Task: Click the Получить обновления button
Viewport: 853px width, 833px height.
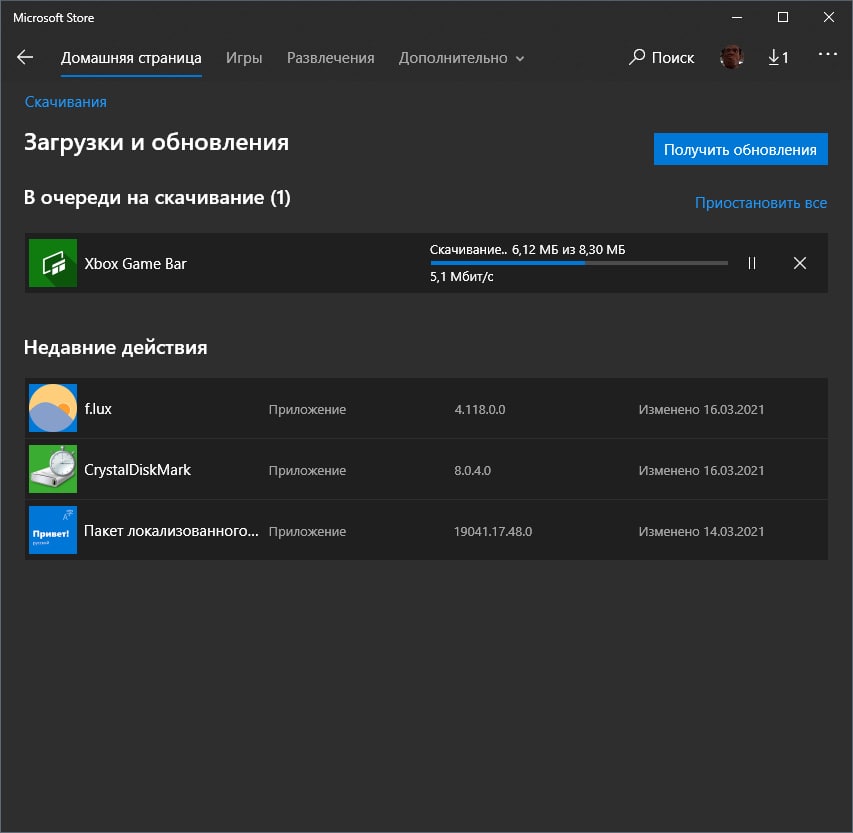Action: click(740, 149)
